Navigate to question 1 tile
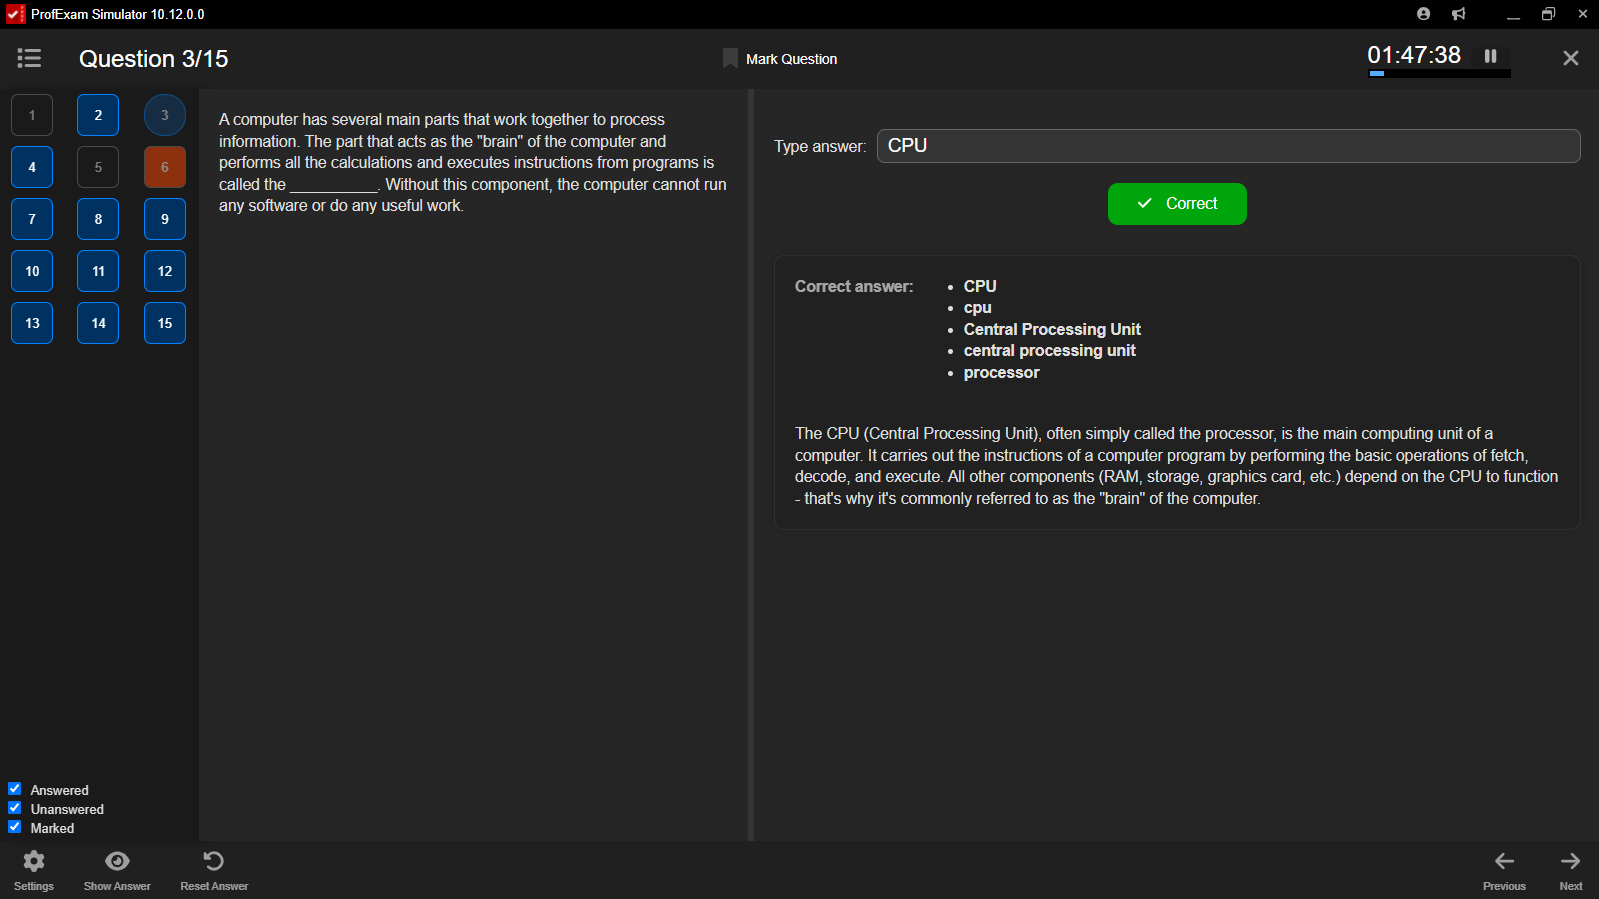This screenshot has width=1599, height=899. point(32,115)
